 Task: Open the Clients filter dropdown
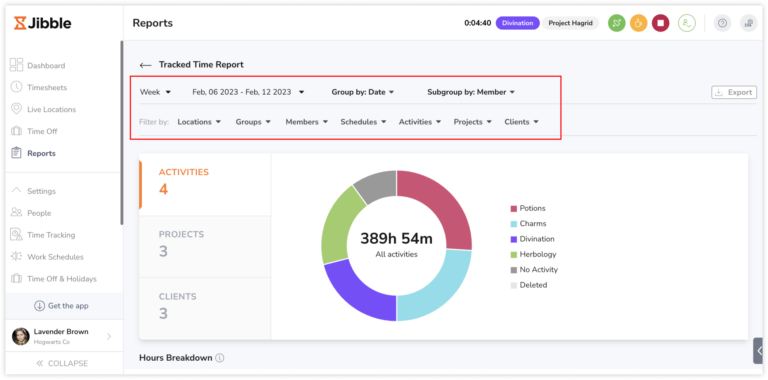coord(521,122)
